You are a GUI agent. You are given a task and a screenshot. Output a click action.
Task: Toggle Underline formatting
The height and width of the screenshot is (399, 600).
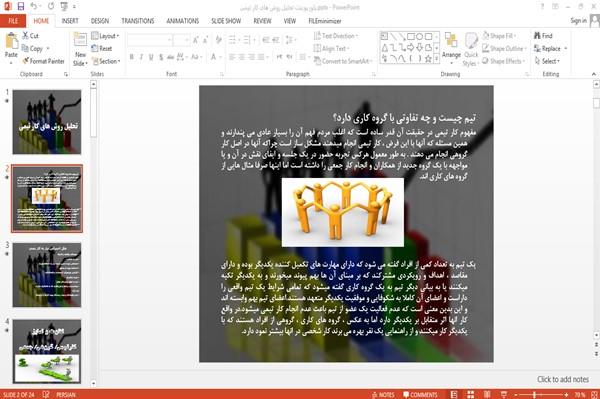(151, 57)
